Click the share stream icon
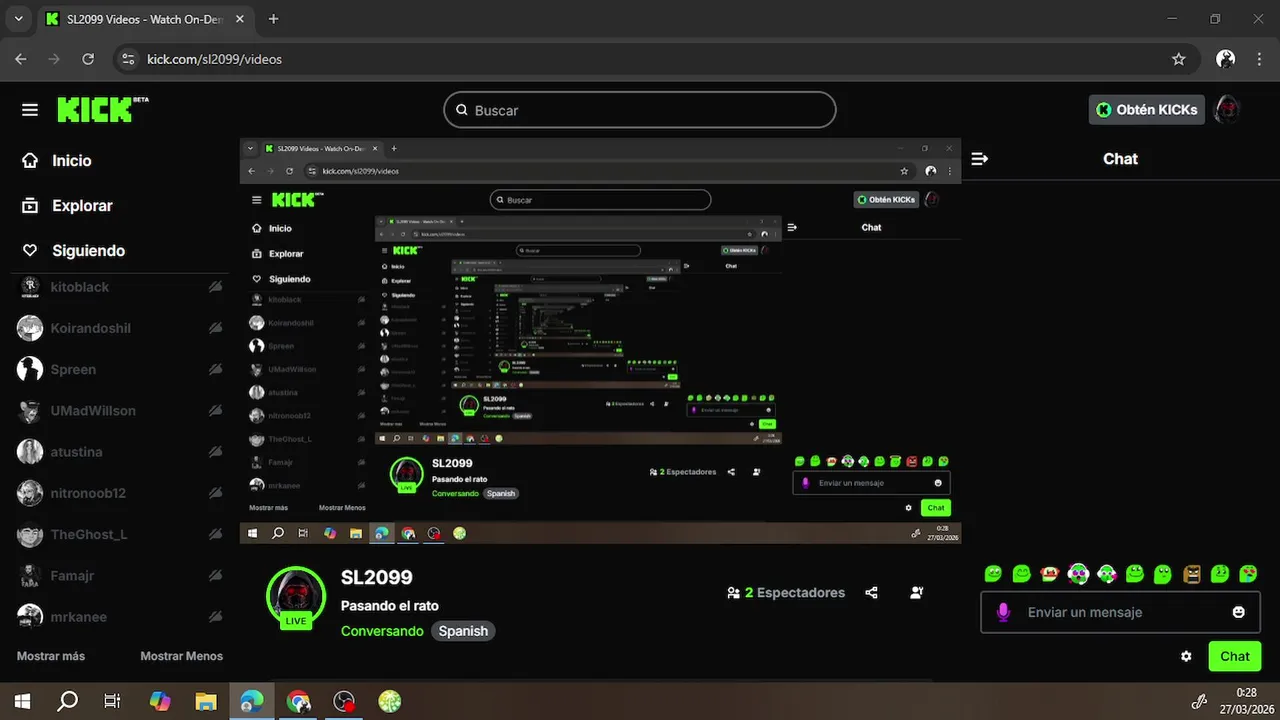The width and height of the screenshot is (1280, 720). pos(871,592)
